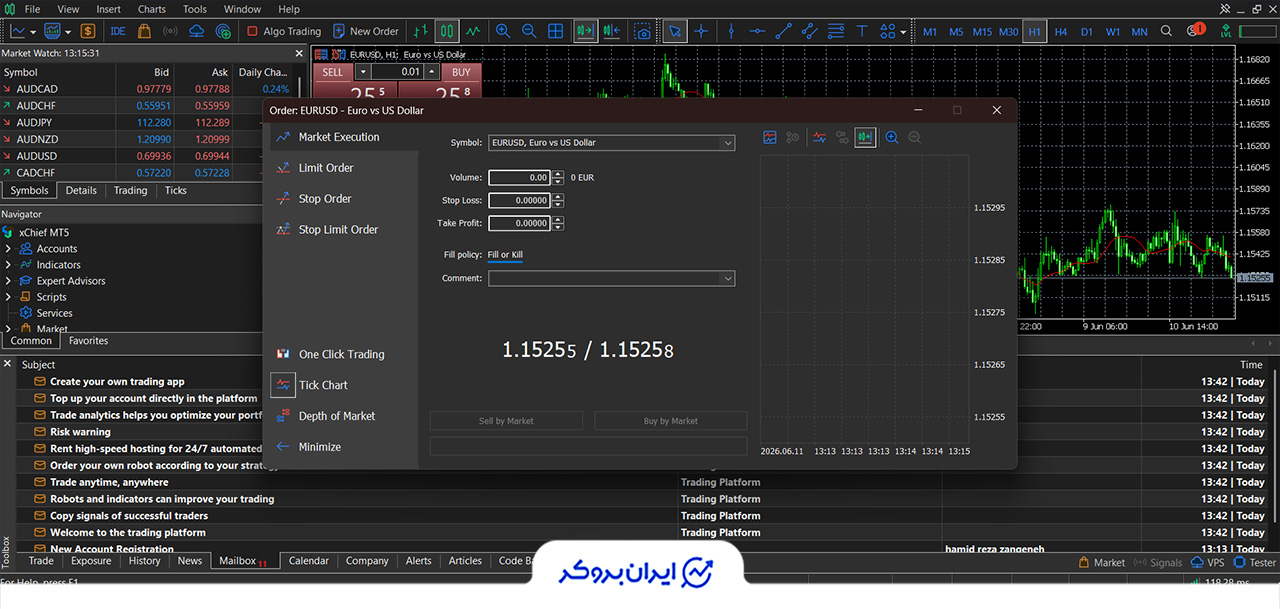Select the trendline drawing tool
This screenshot has height=609, width=1280.
(x=784, y=31)
